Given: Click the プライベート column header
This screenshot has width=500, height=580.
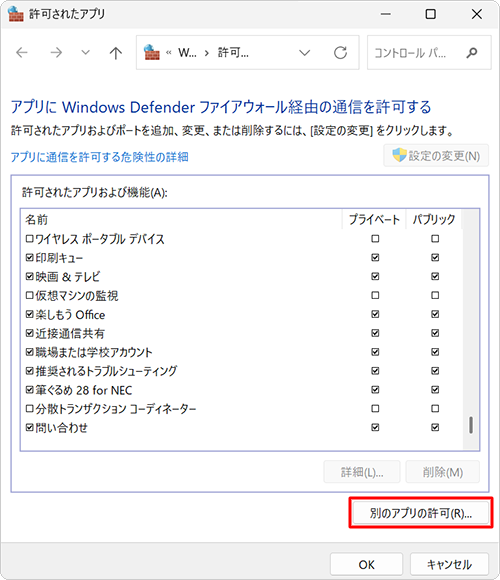Looking at the screenshot, I should coord(374,219).
